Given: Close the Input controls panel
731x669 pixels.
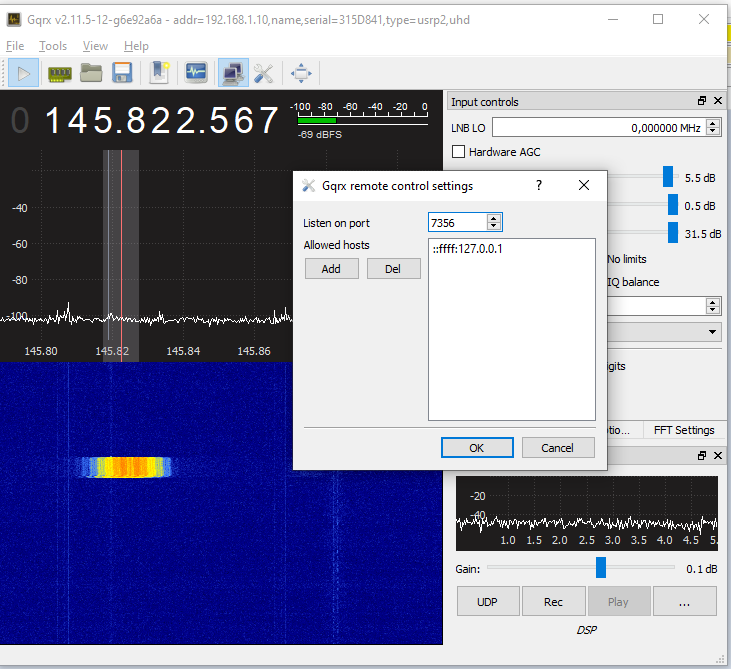Looking at the screenshot, I should [718, 101].
